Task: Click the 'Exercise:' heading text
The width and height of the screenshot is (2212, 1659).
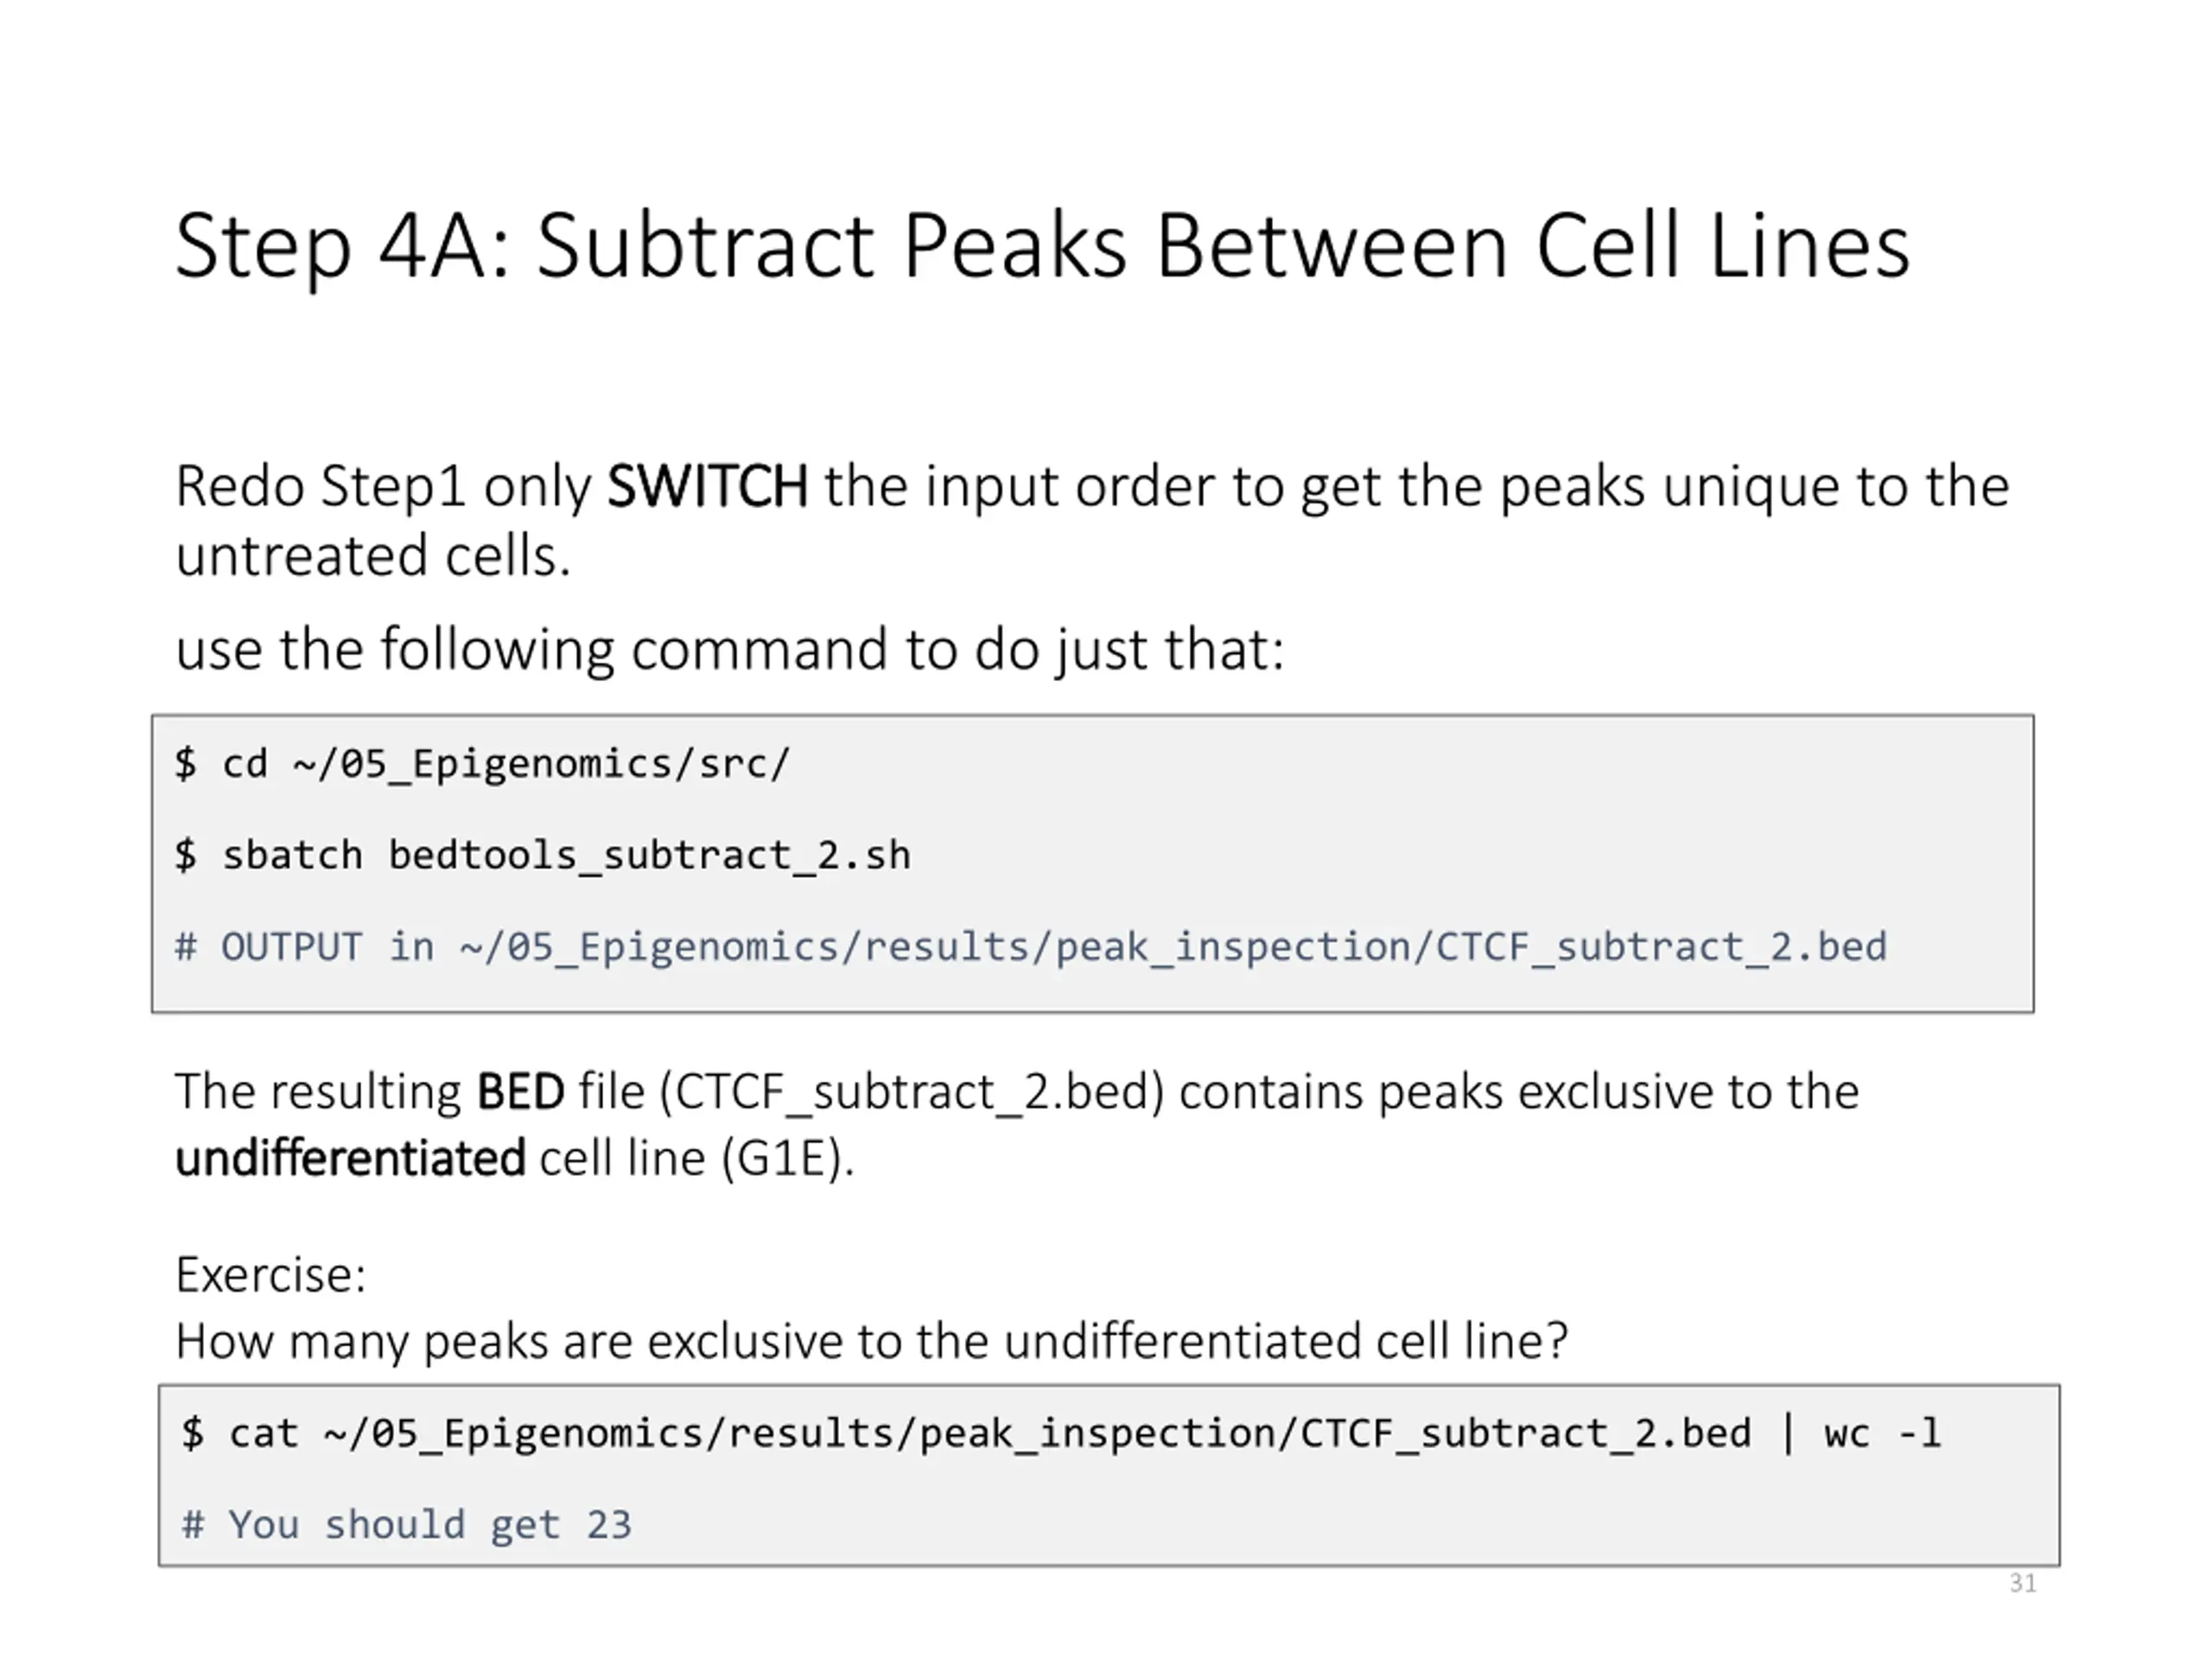Action: (270, 1275)
